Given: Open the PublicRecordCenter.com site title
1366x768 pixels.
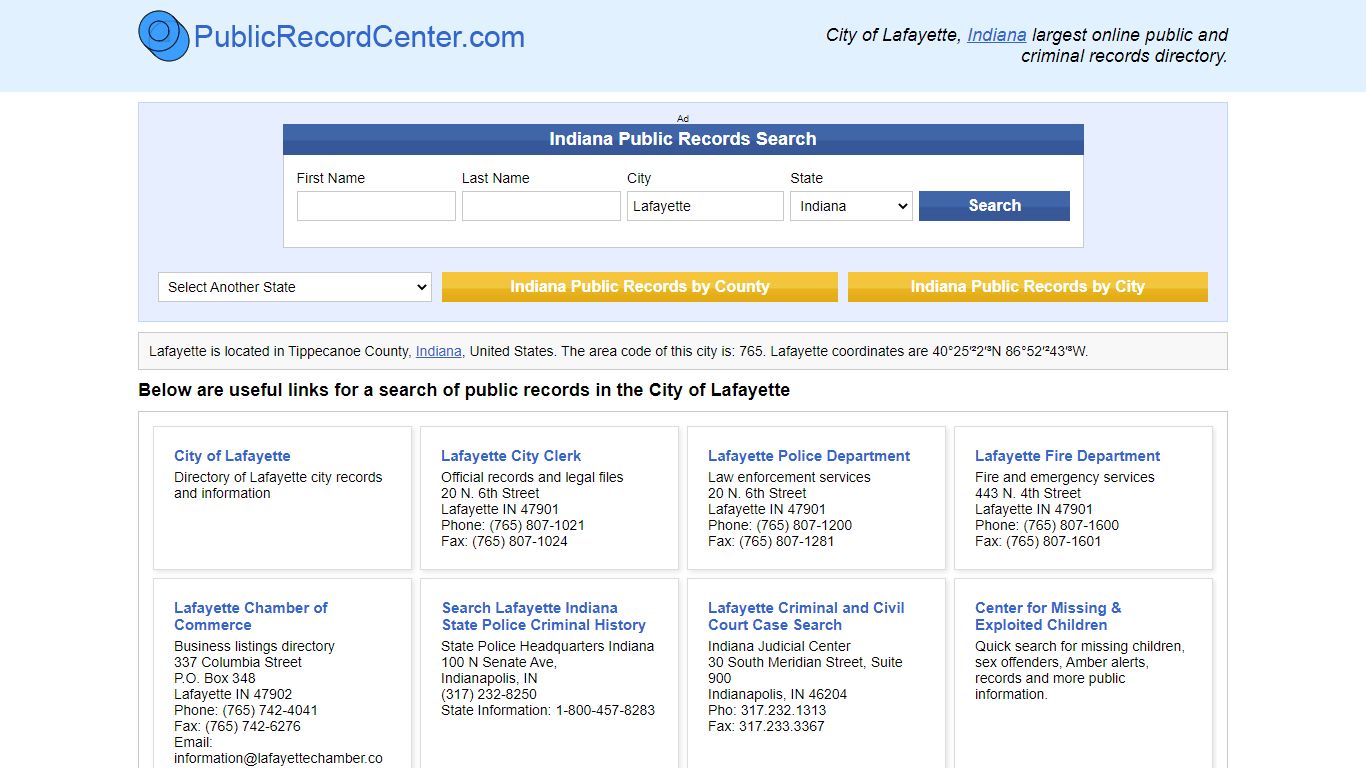Looking at the screenshot, I should pos(359,37).
